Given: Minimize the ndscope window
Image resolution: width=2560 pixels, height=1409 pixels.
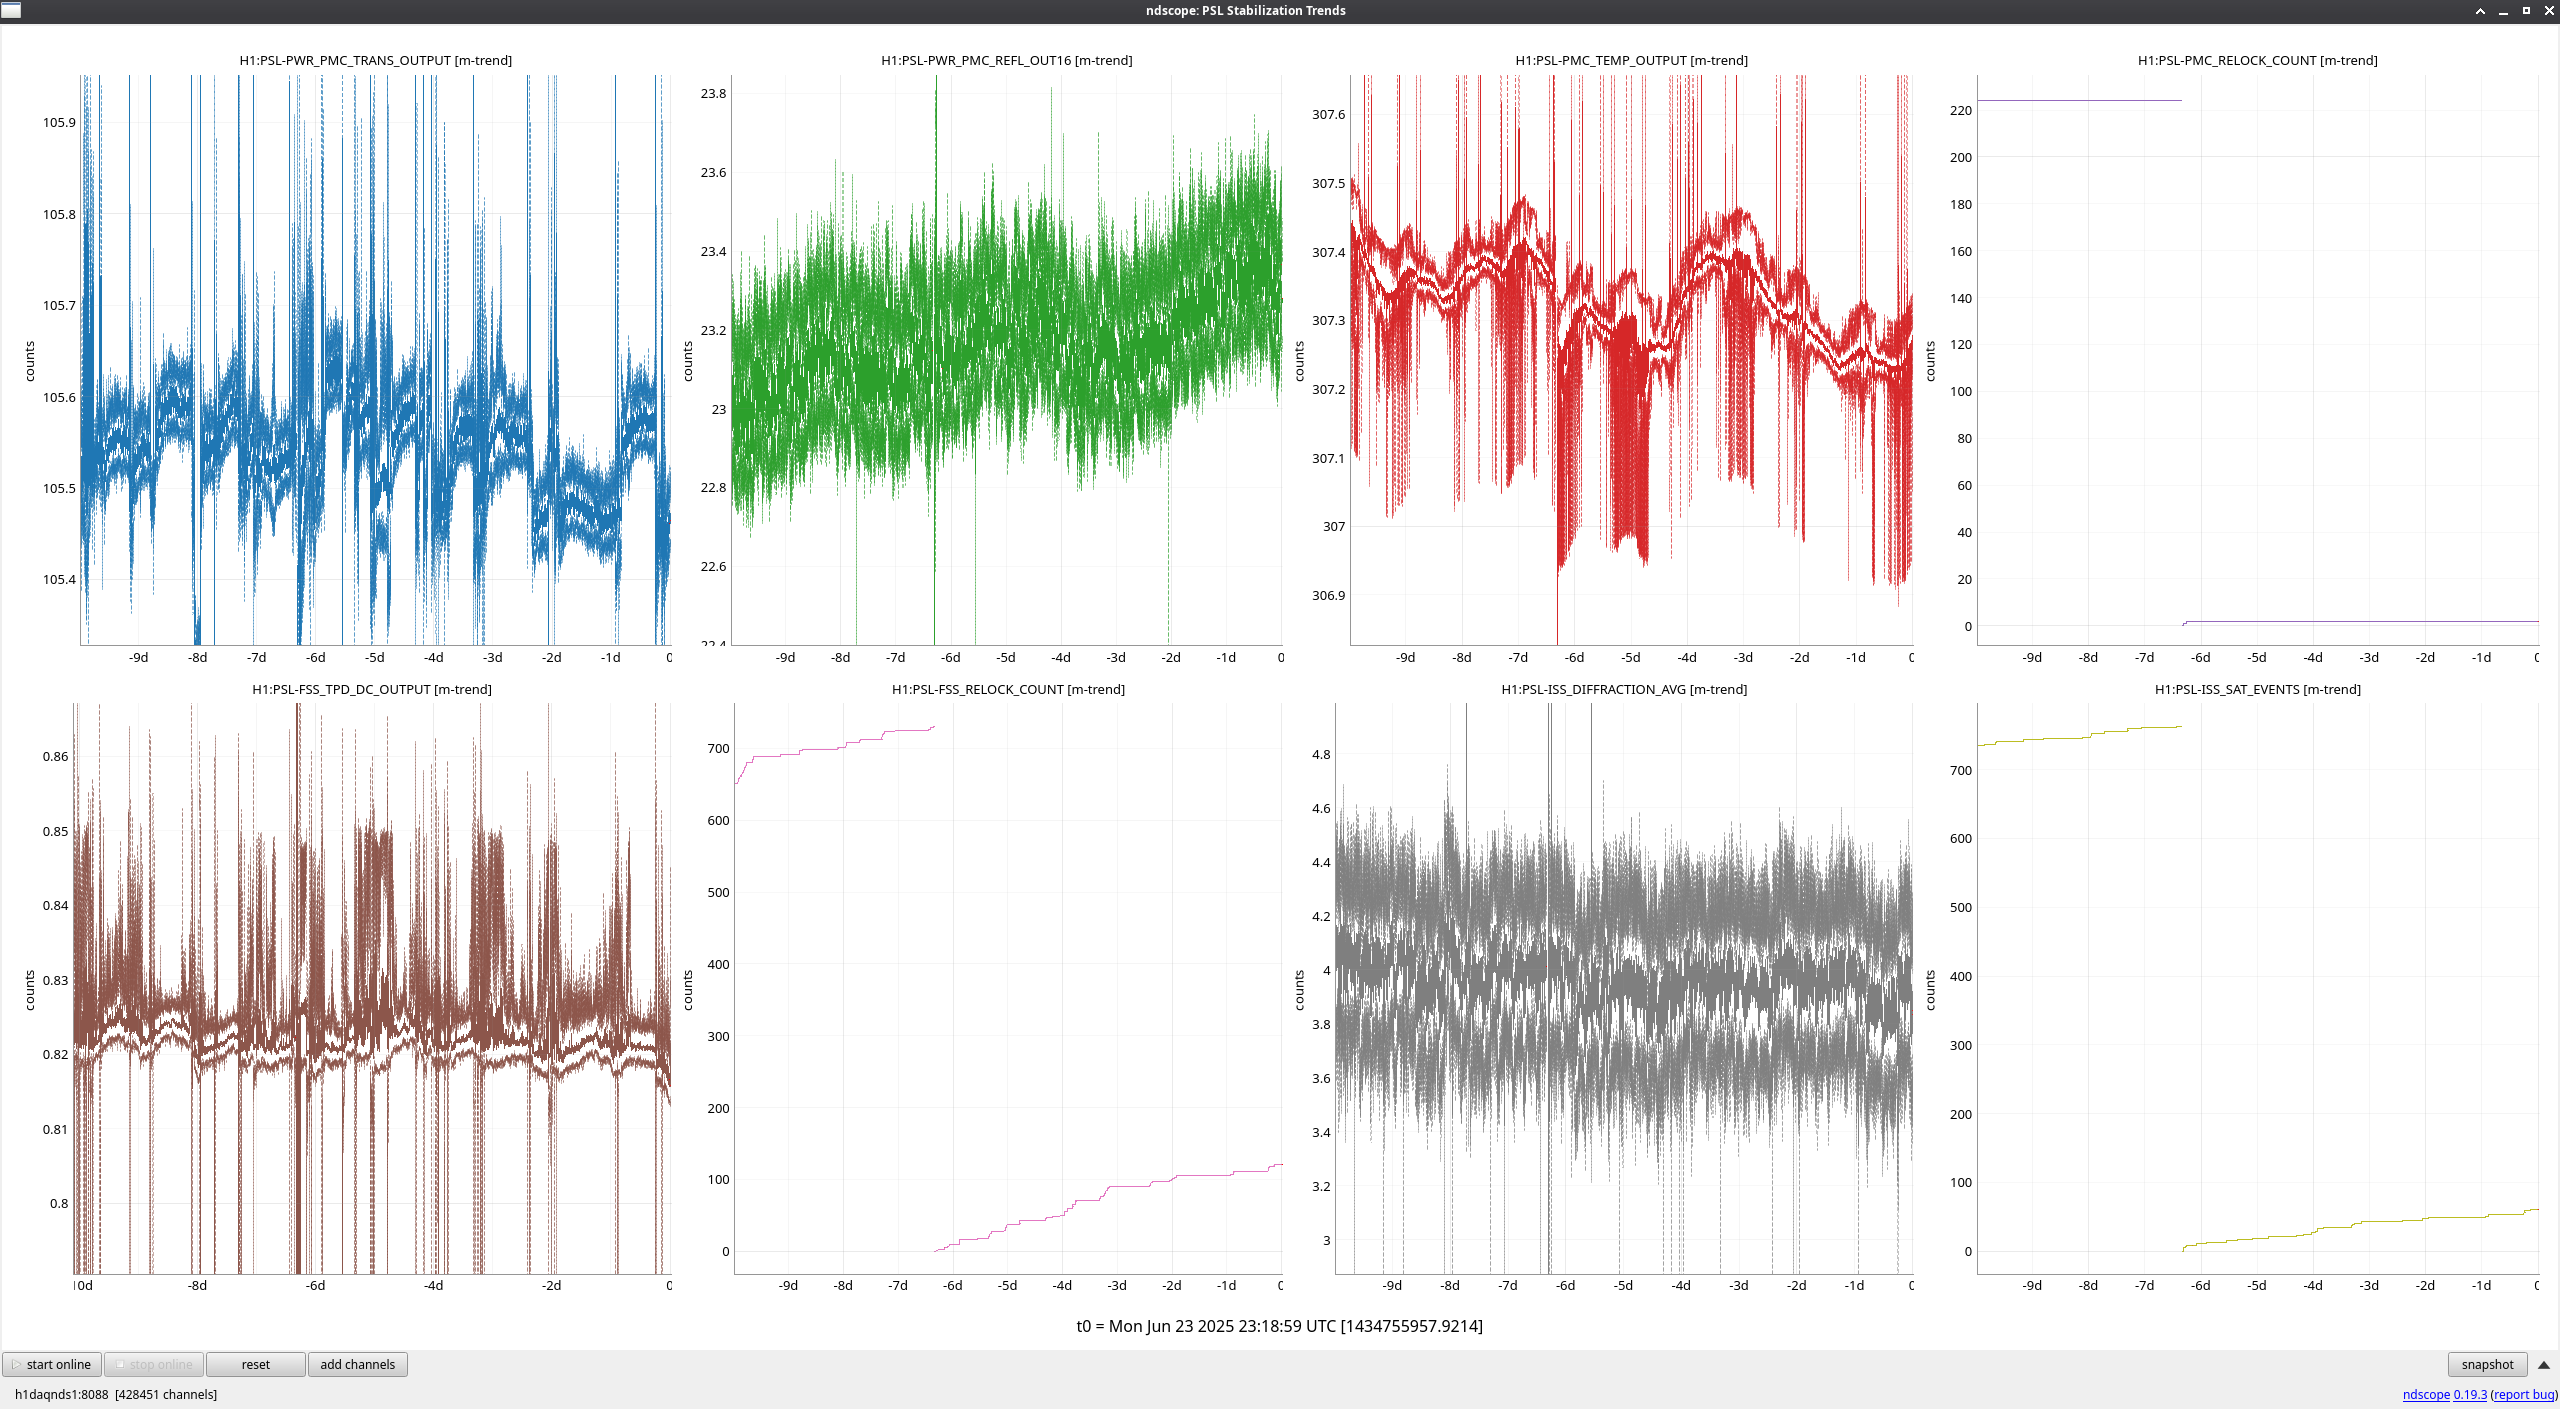Looking at the screenshot, I should (2503, 11).
